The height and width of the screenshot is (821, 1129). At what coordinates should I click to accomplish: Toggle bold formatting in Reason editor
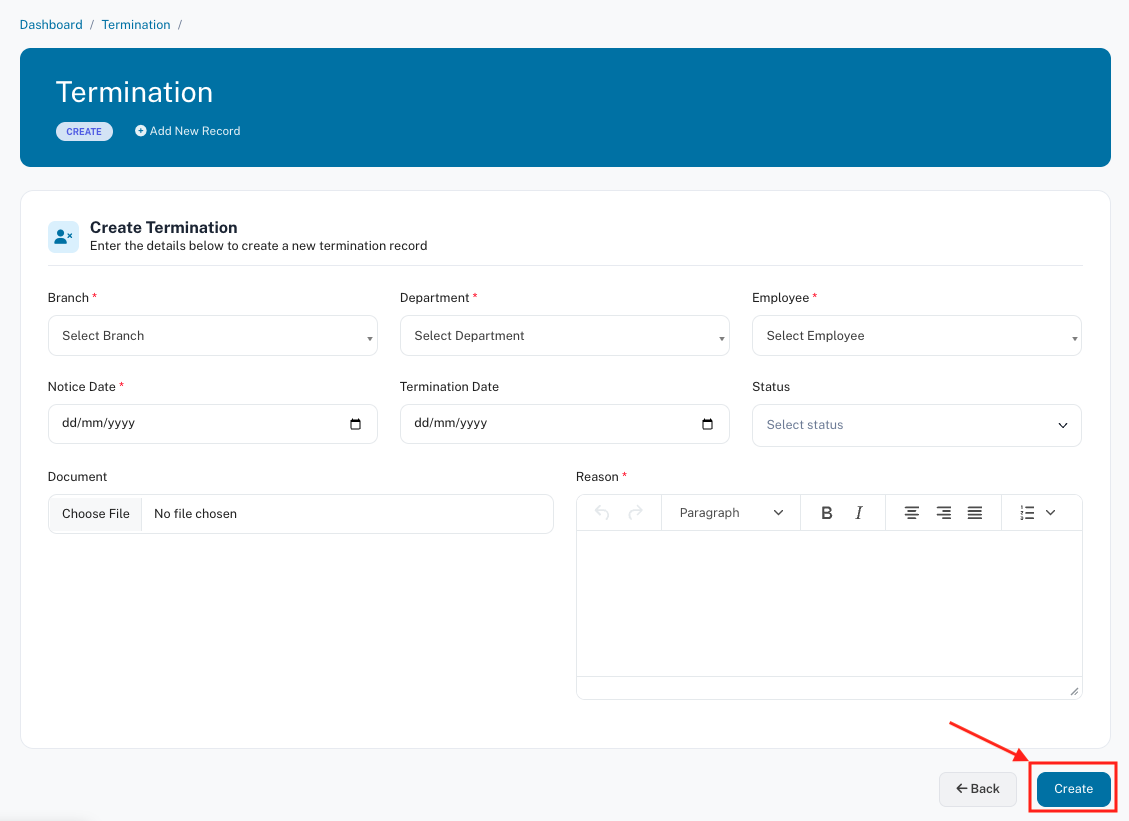coord(827,513)
